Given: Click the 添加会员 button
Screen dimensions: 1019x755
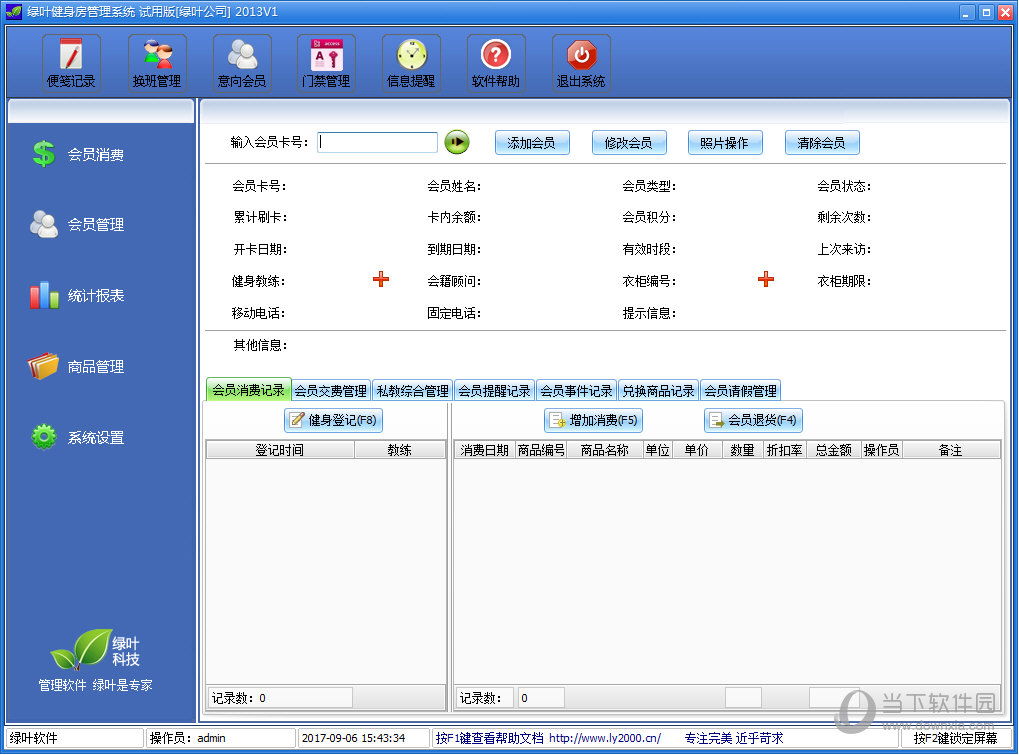Looking at the screenshot, I should coord(531,143).
